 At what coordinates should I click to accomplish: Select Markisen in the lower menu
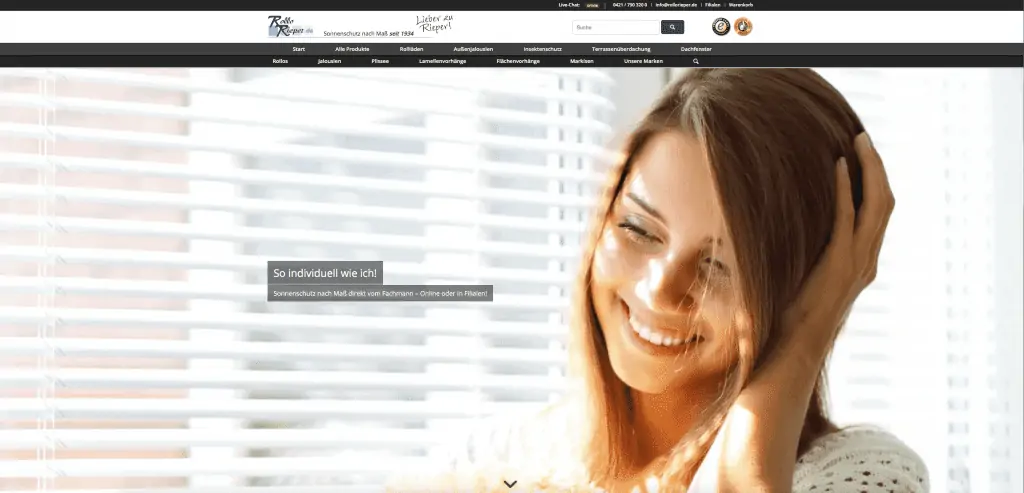[x=581, y=61]
